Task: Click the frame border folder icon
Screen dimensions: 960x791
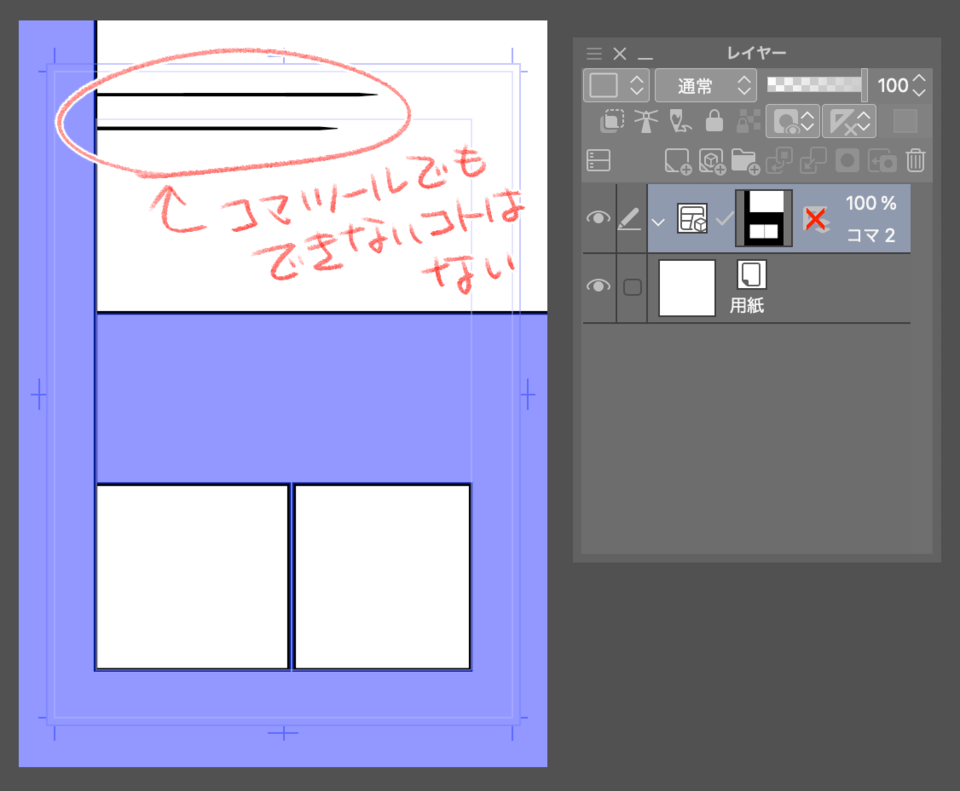Action: pos(692,218)
